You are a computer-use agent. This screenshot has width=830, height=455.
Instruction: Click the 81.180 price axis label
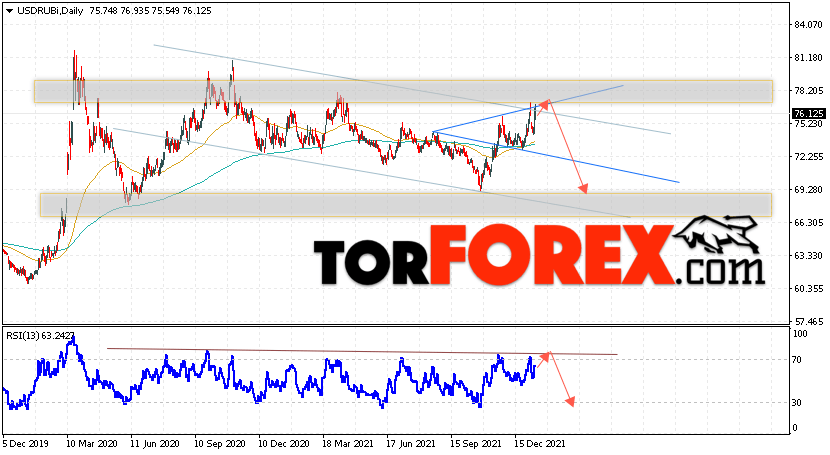[x=809, y=58]
